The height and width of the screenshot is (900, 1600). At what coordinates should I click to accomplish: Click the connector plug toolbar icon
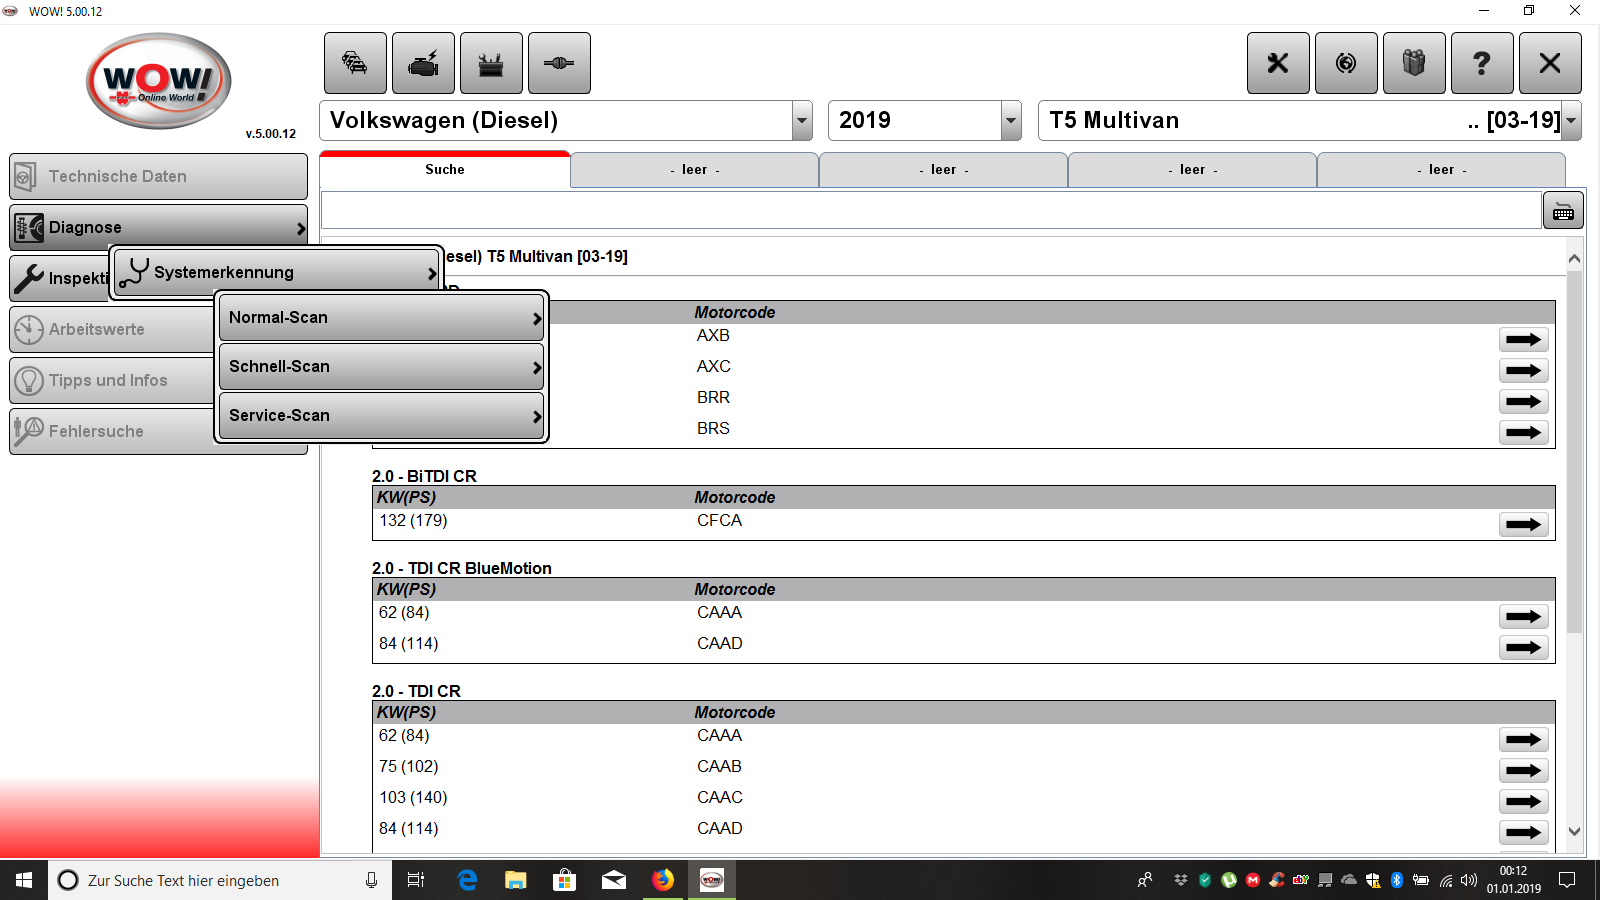coord(559,63)
